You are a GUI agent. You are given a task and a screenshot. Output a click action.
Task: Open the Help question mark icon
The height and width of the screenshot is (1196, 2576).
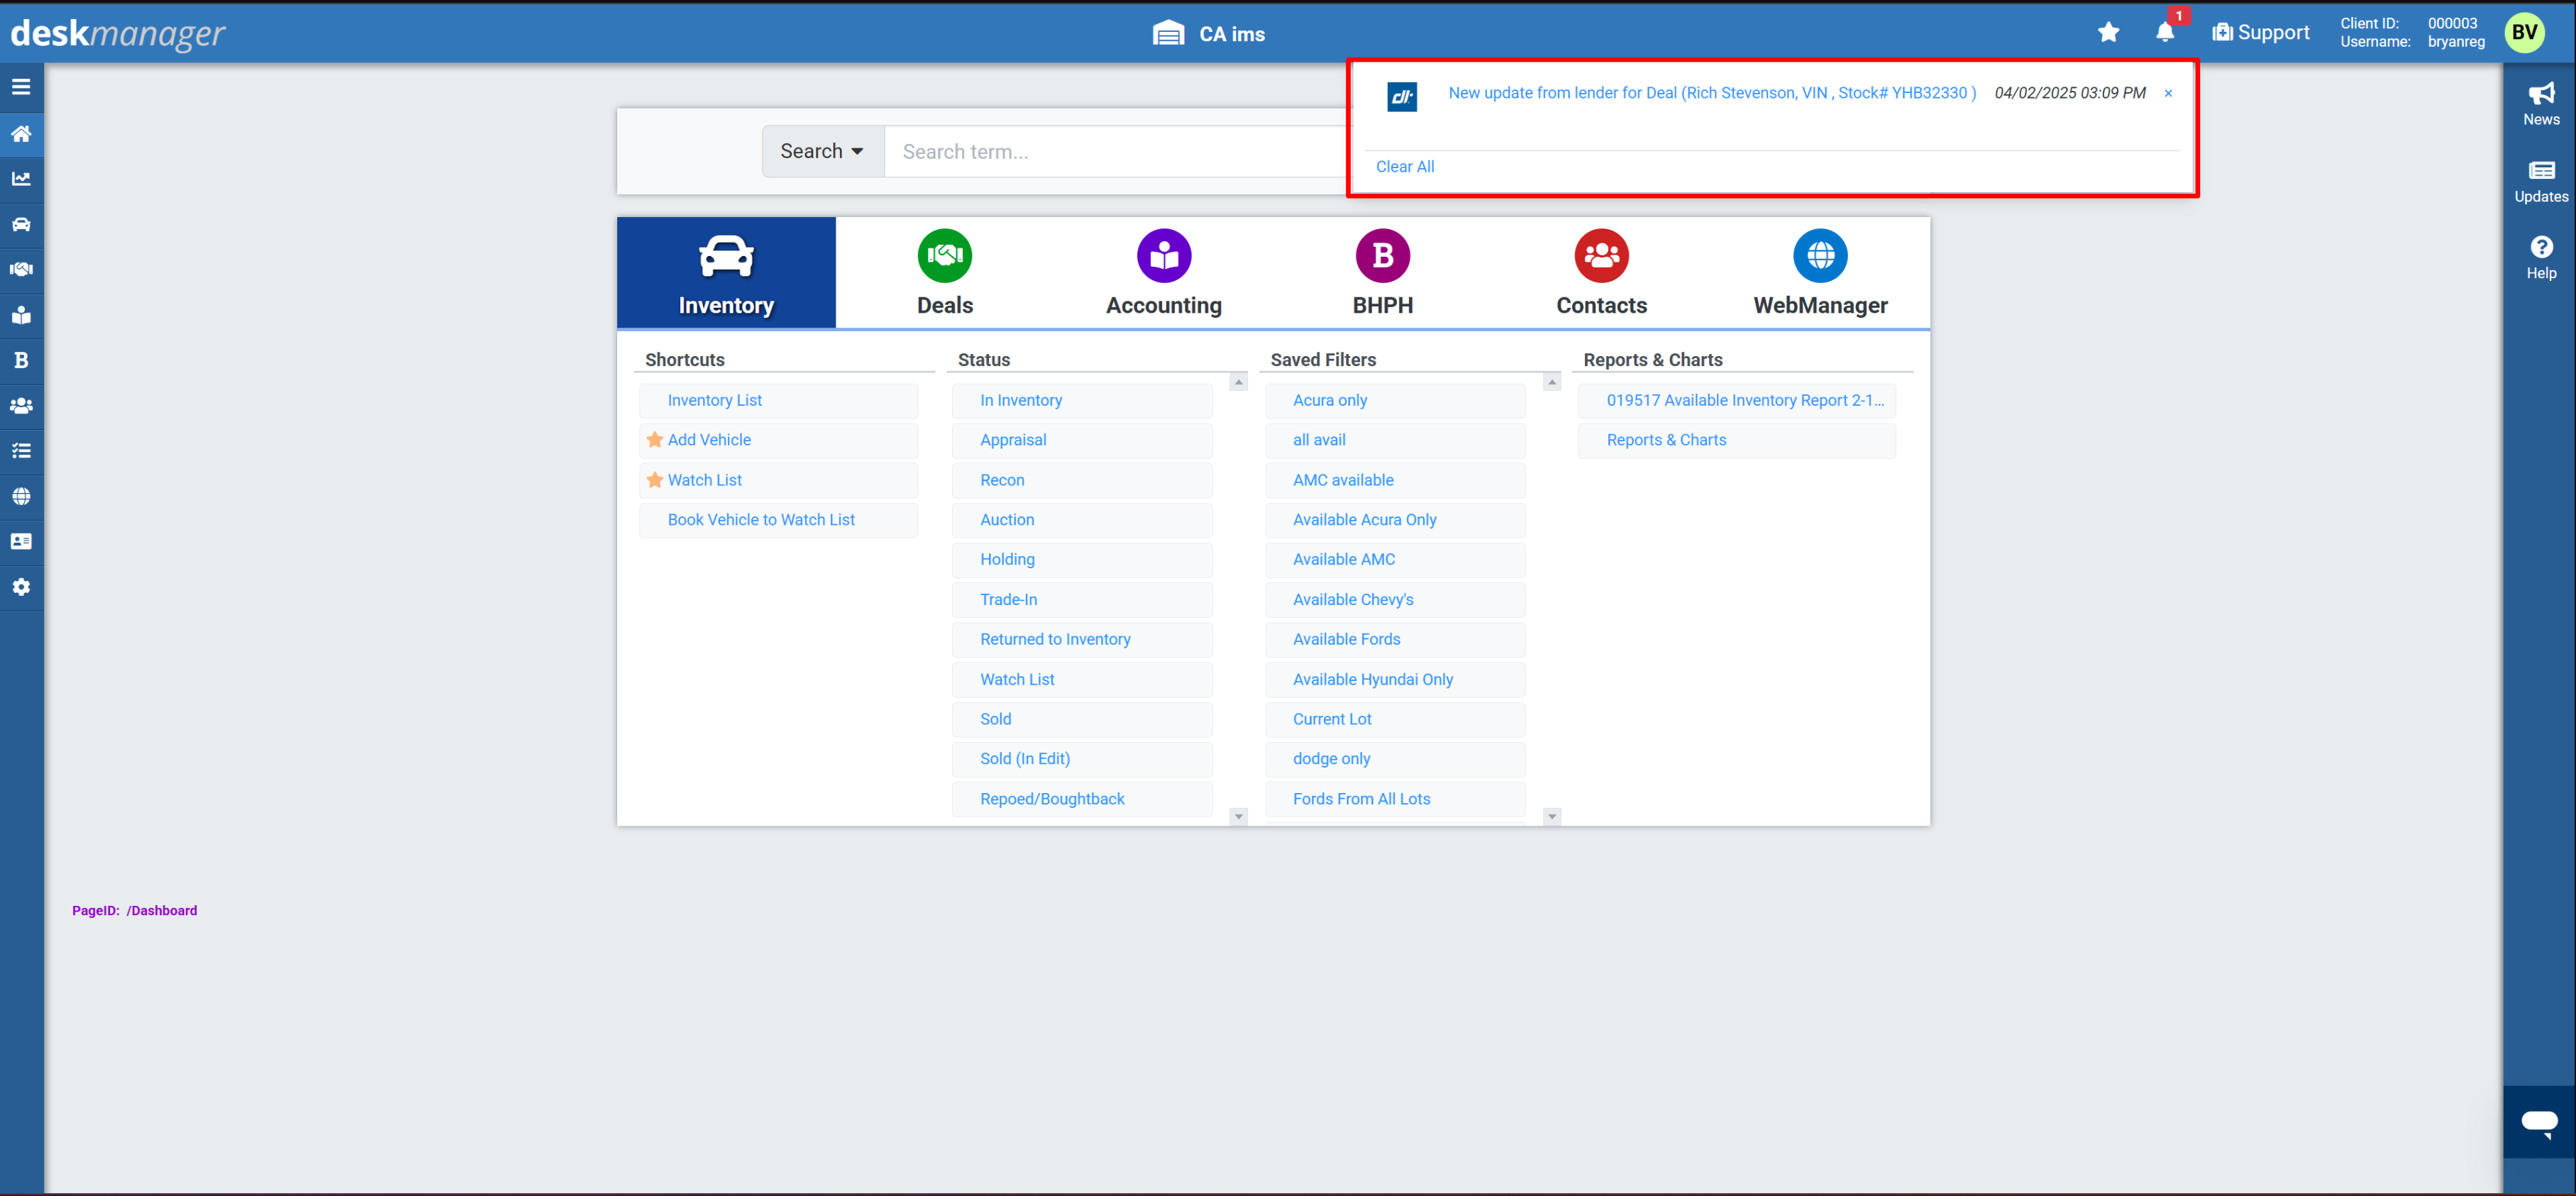coord(2540,257)
